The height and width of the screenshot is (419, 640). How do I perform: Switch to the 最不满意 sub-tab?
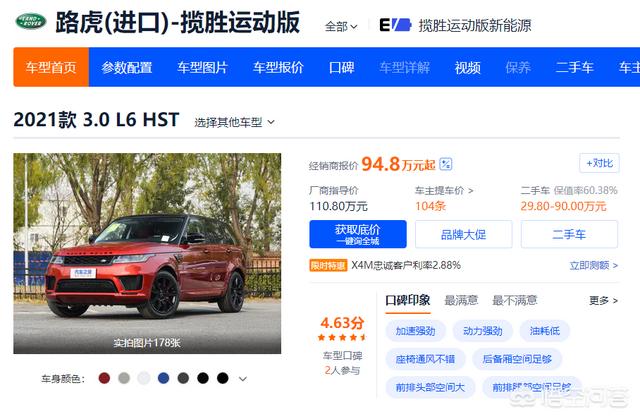click(514, 301)
